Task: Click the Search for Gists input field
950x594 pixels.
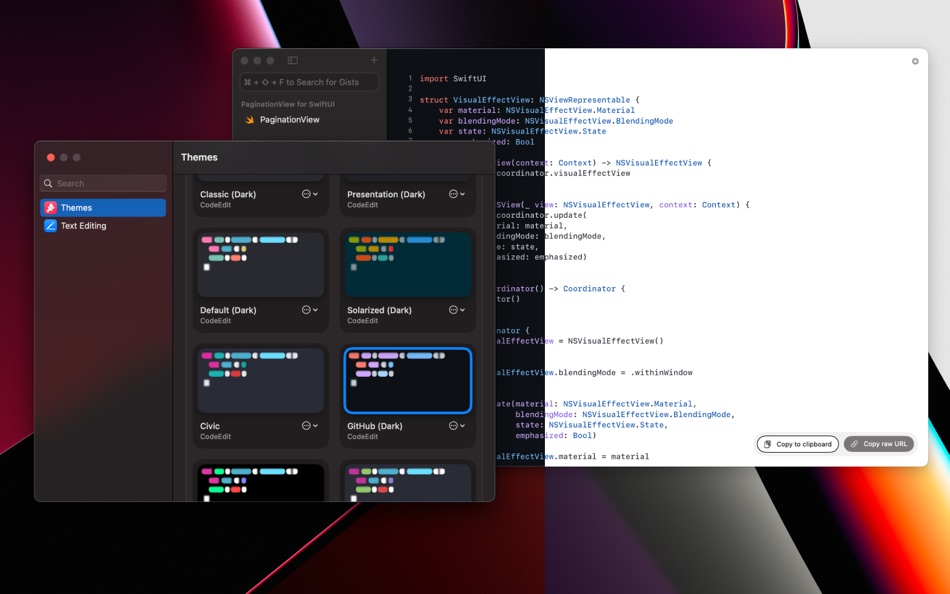Action: [x=310, y=81]
